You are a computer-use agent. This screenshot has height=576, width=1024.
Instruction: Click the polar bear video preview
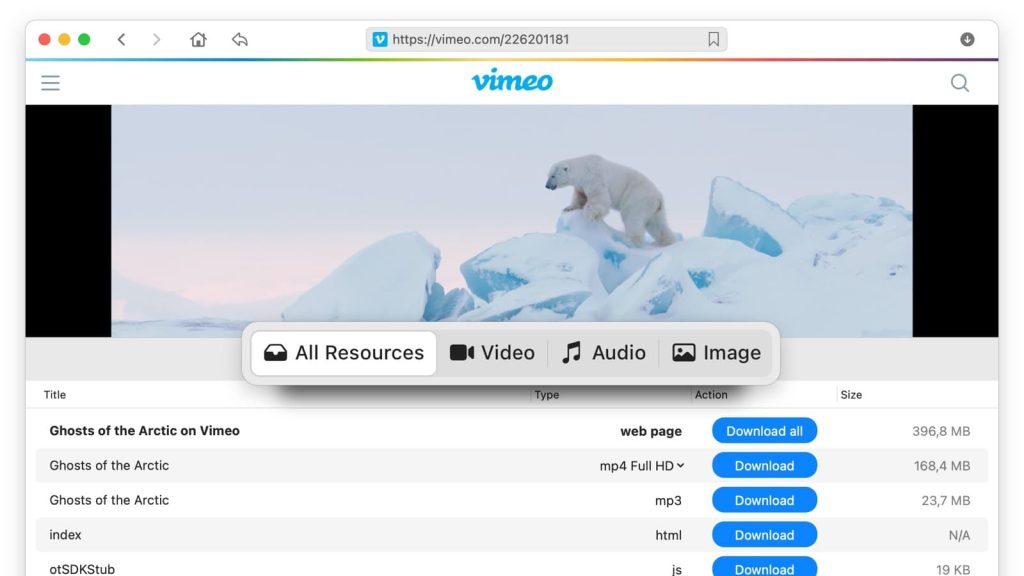512,221
